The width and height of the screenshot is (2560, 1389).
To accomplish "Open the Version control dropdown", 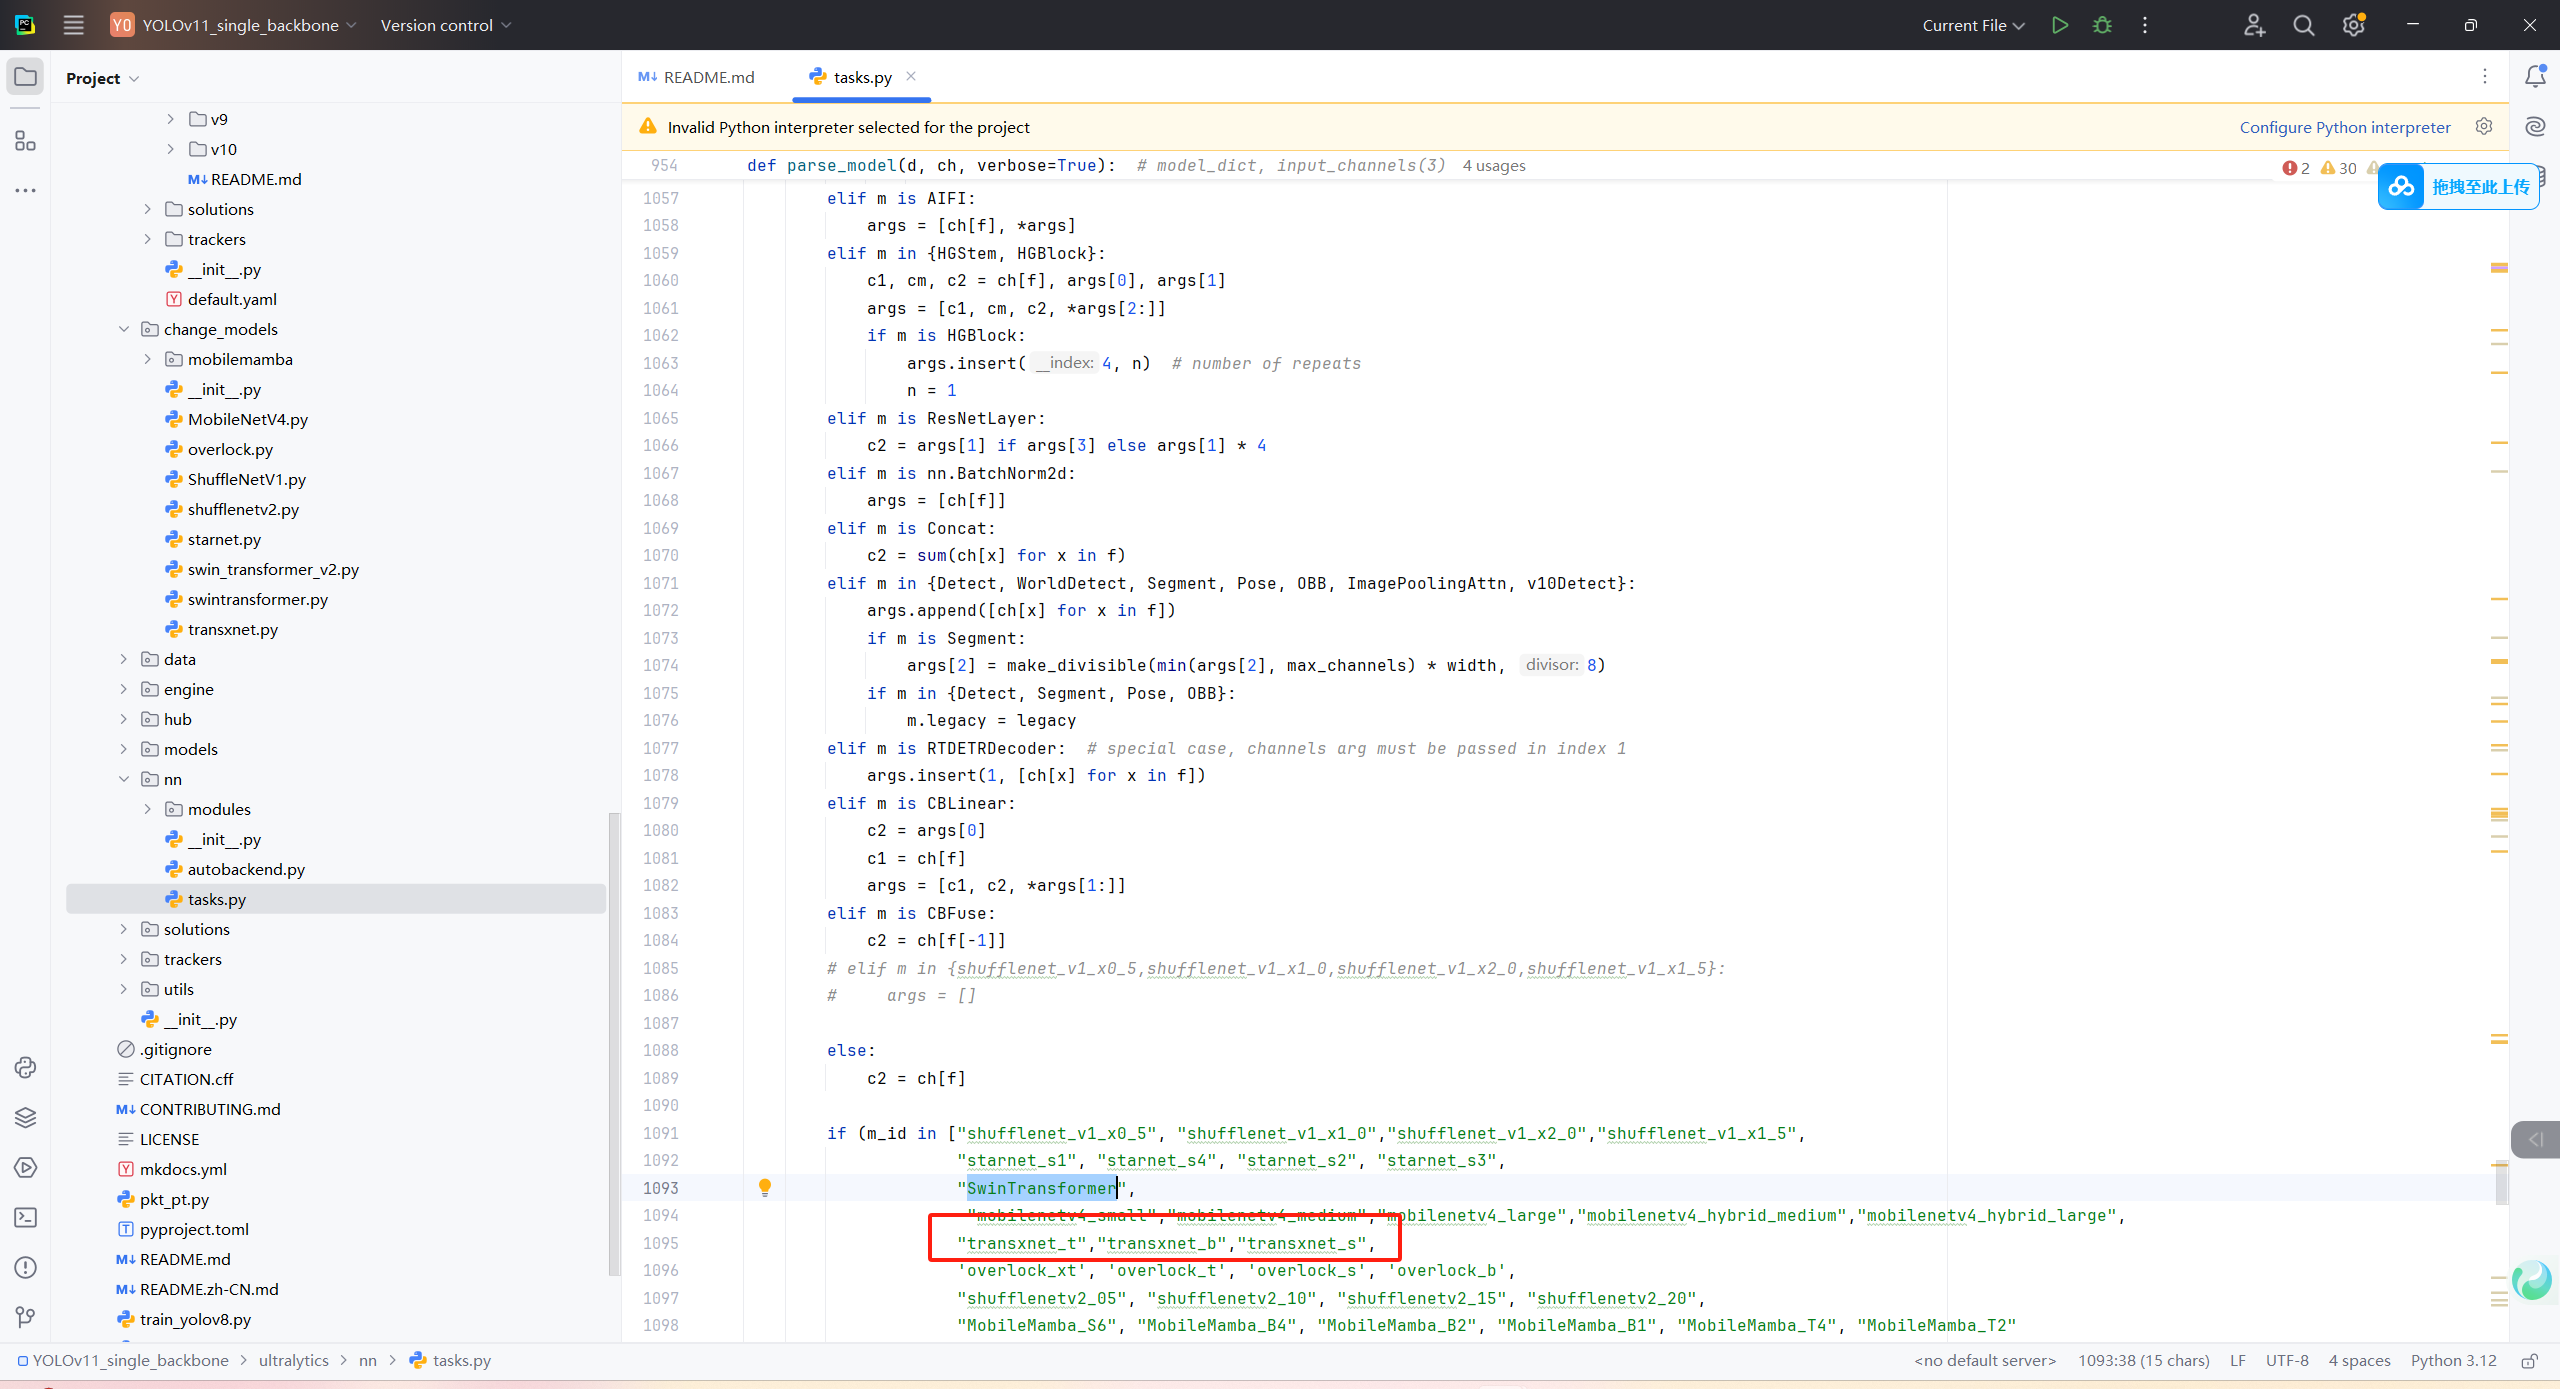I will point(445,25).
